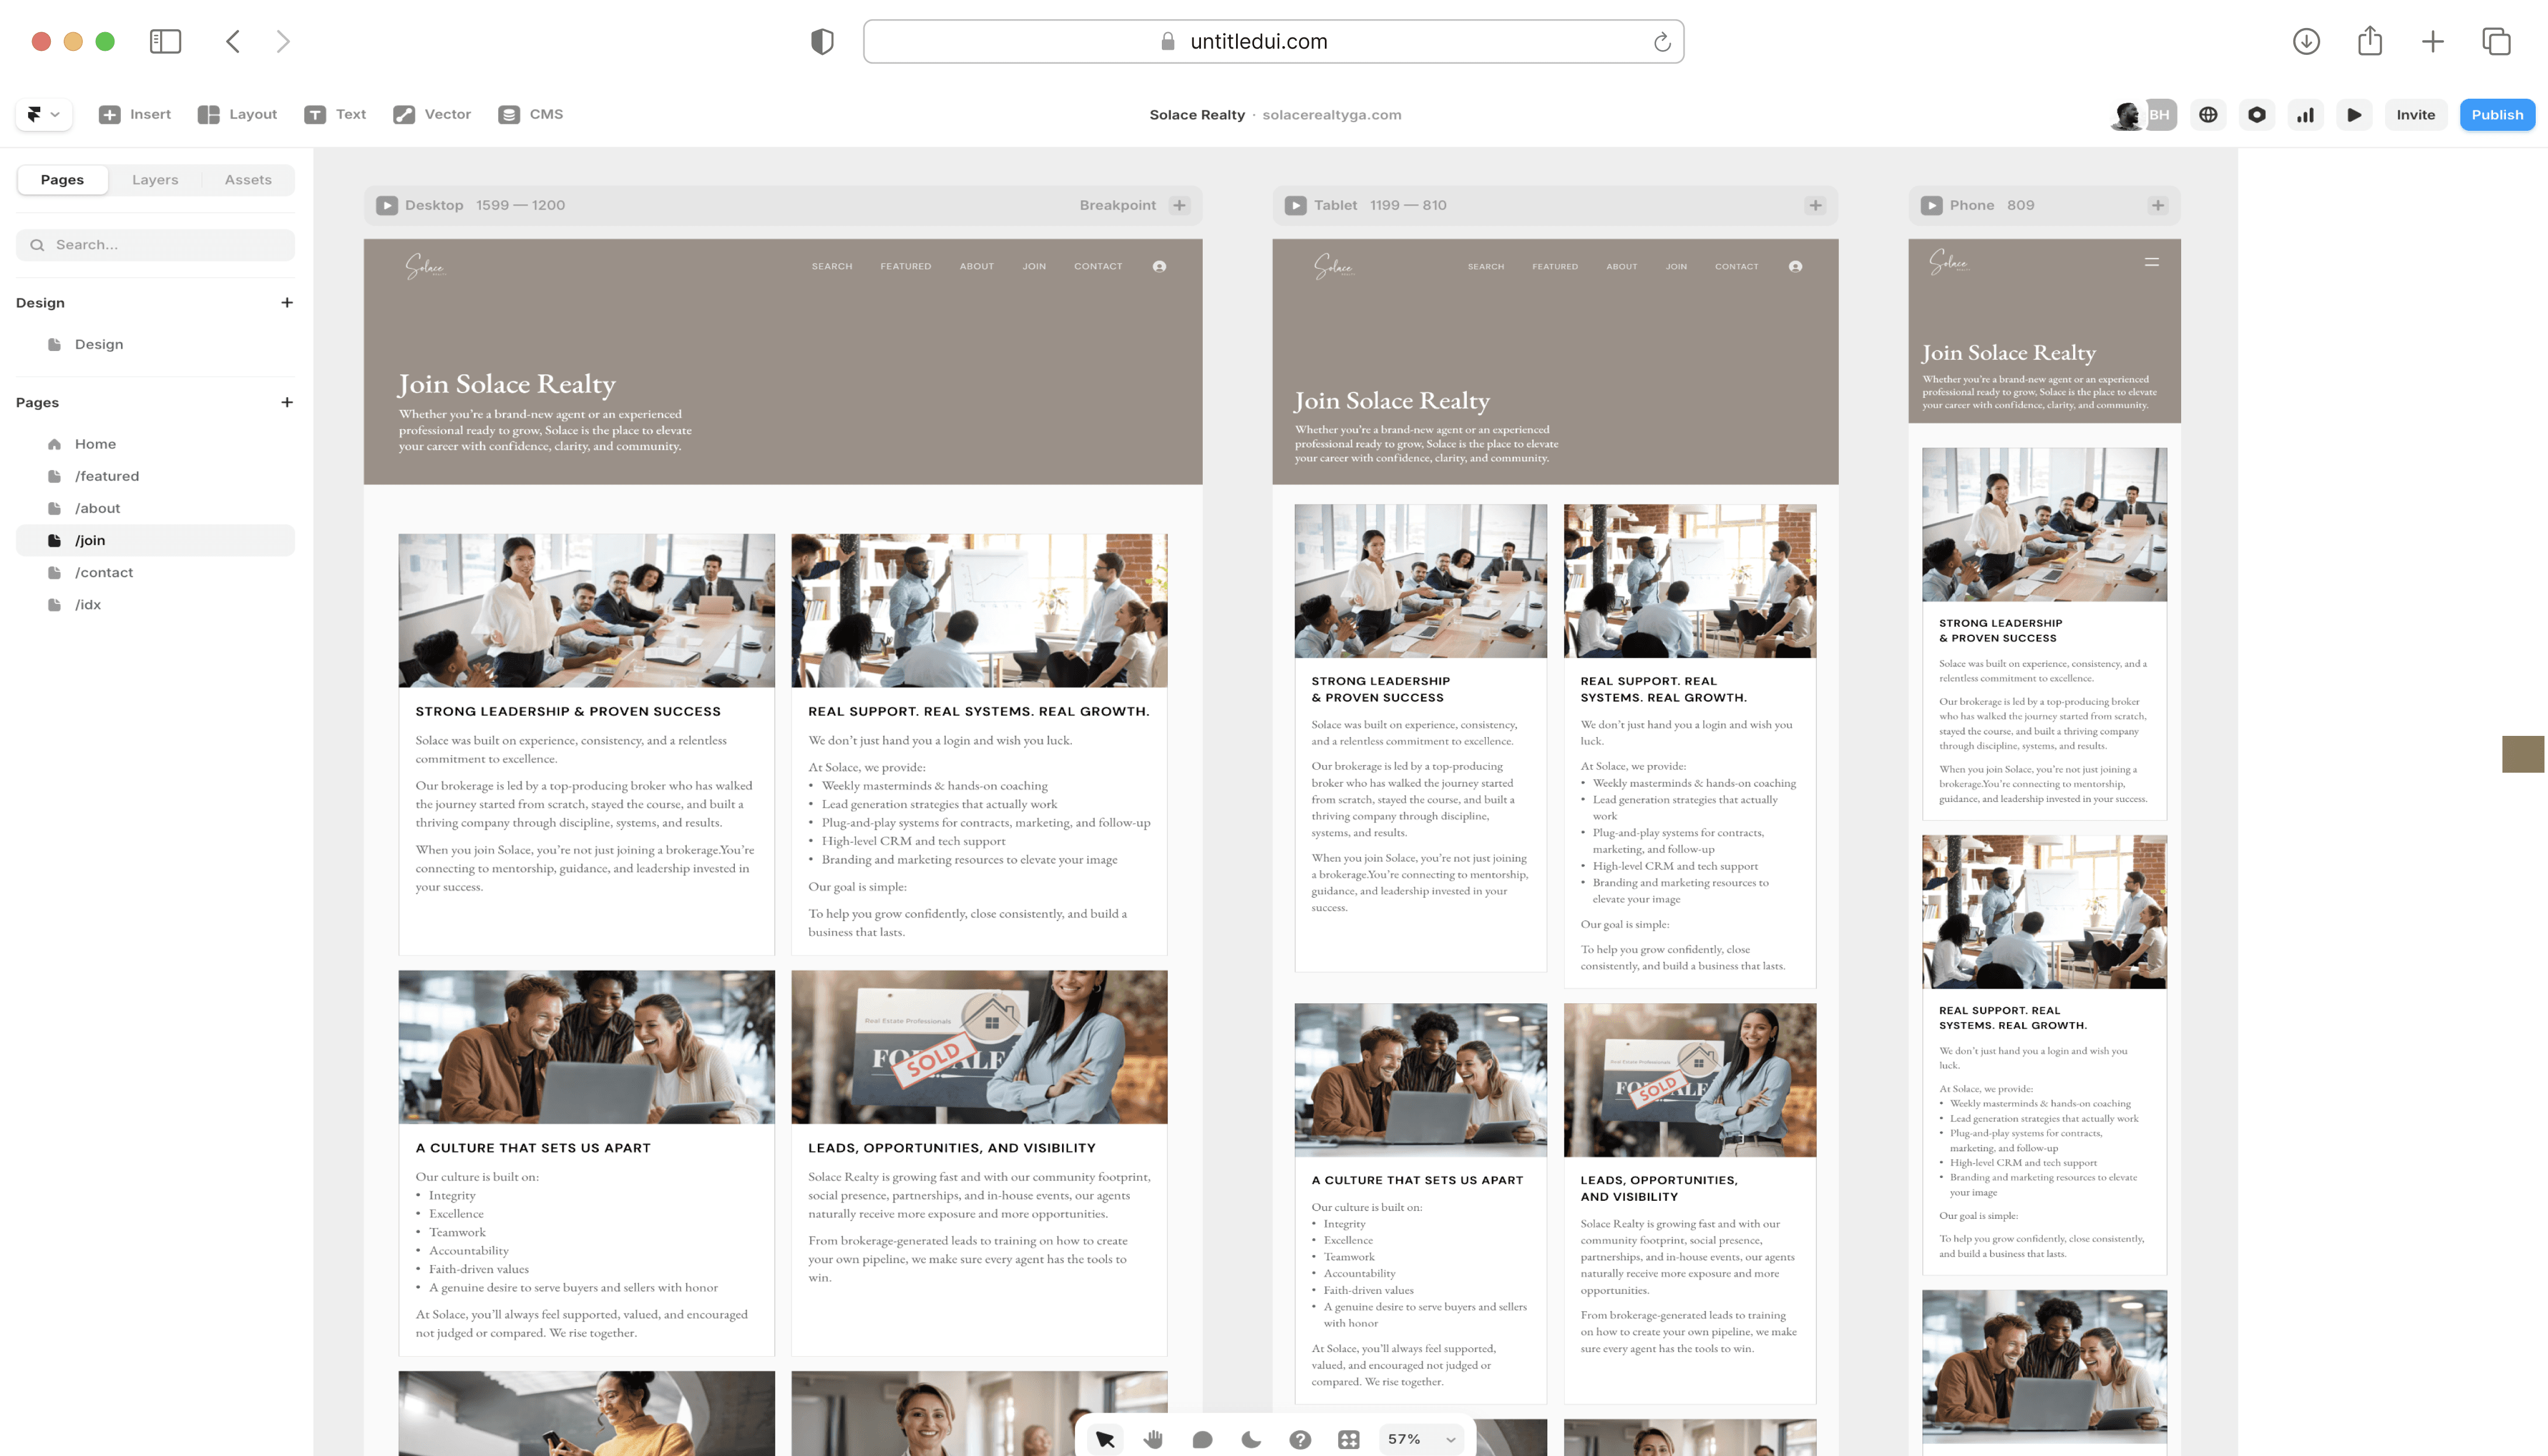Screen dimensions: 2548x1456
Task: Open the Framer logo main menu
Action: 43,114
